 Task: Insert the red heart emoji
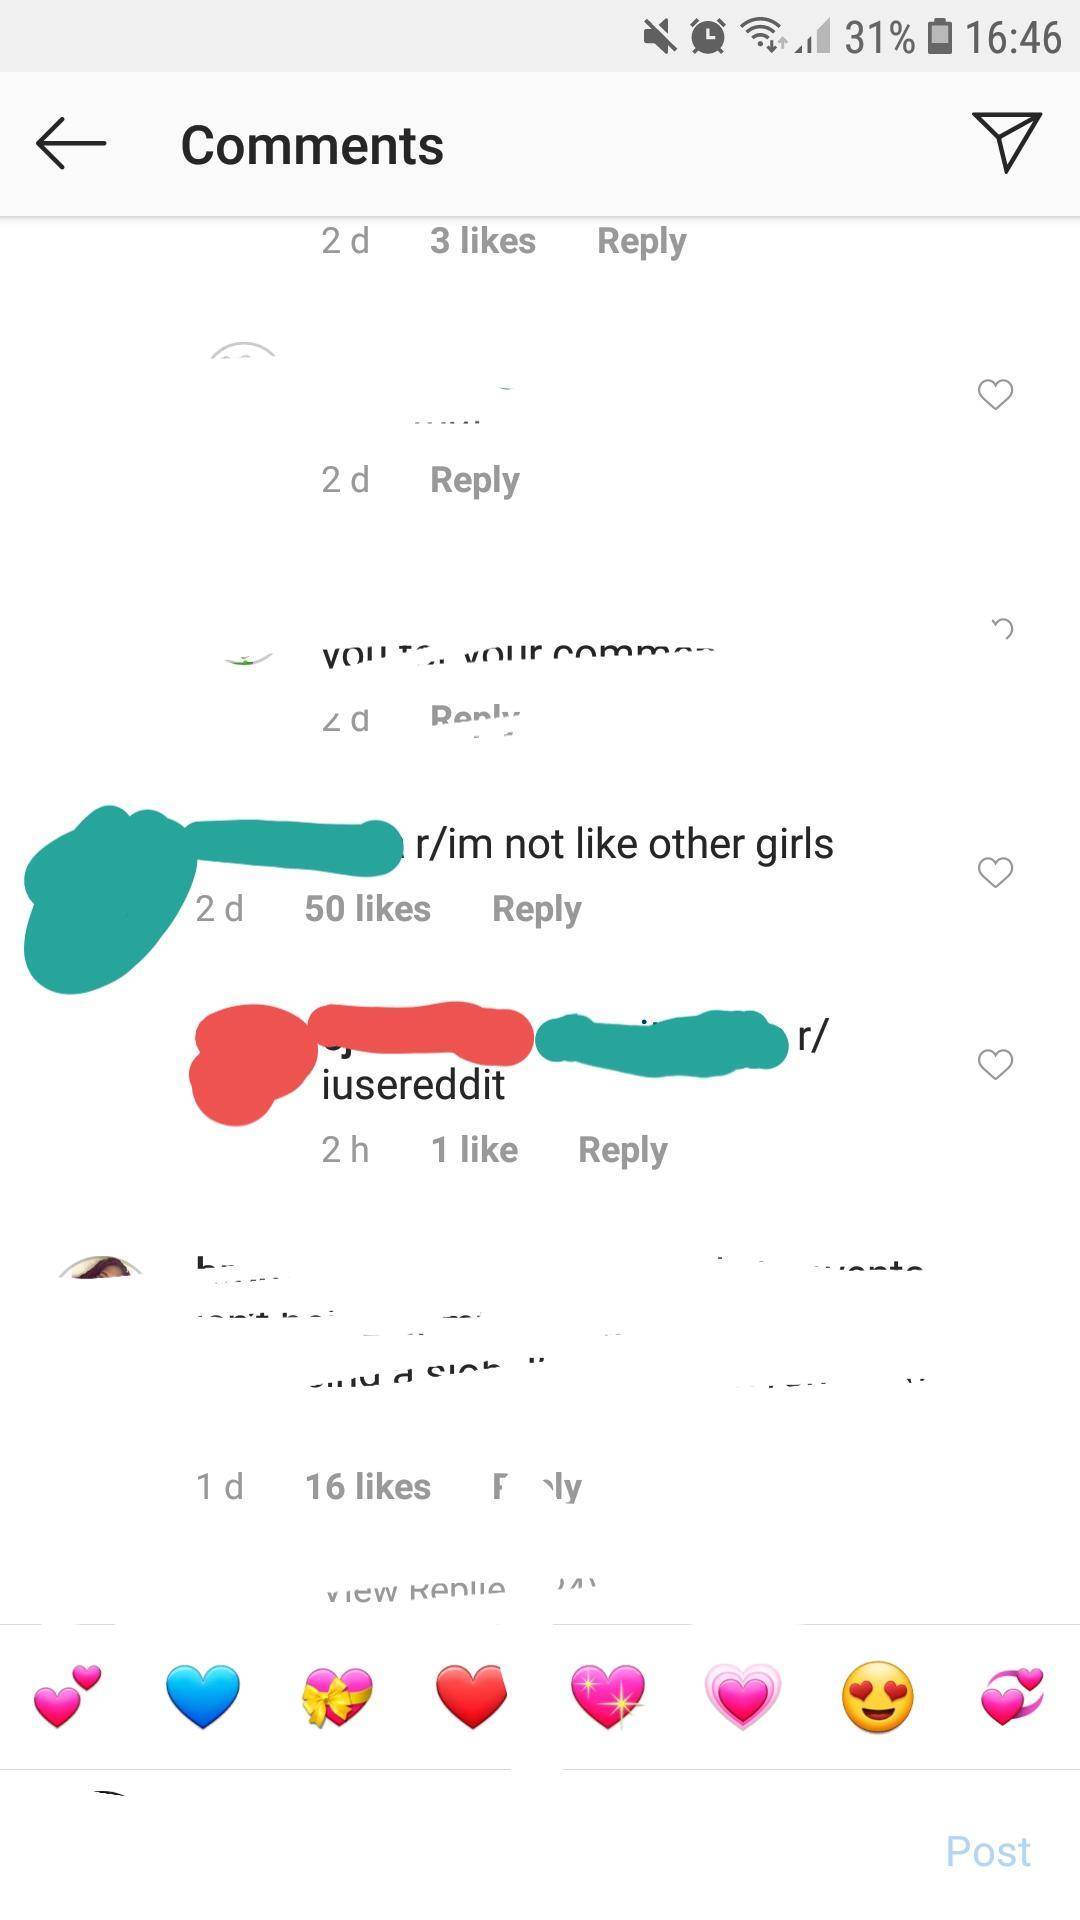point(472,1696)
